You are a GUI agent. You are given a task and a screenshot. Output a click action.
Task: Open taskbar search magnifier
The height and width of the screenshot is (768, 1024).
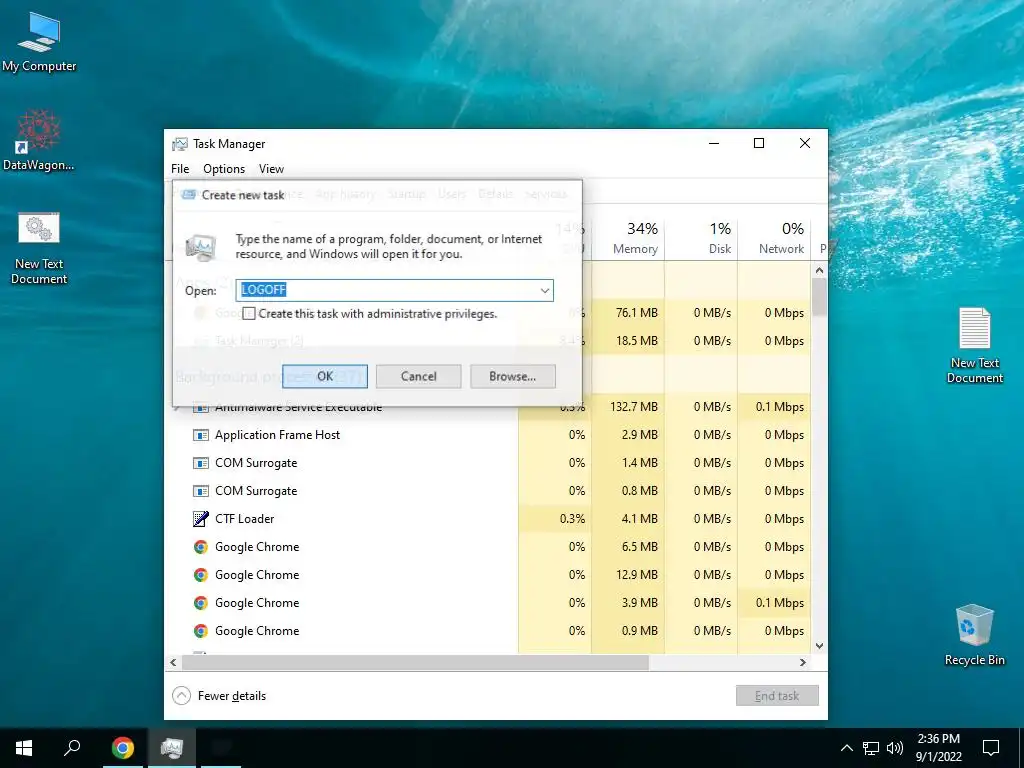(x=72, y=748)
